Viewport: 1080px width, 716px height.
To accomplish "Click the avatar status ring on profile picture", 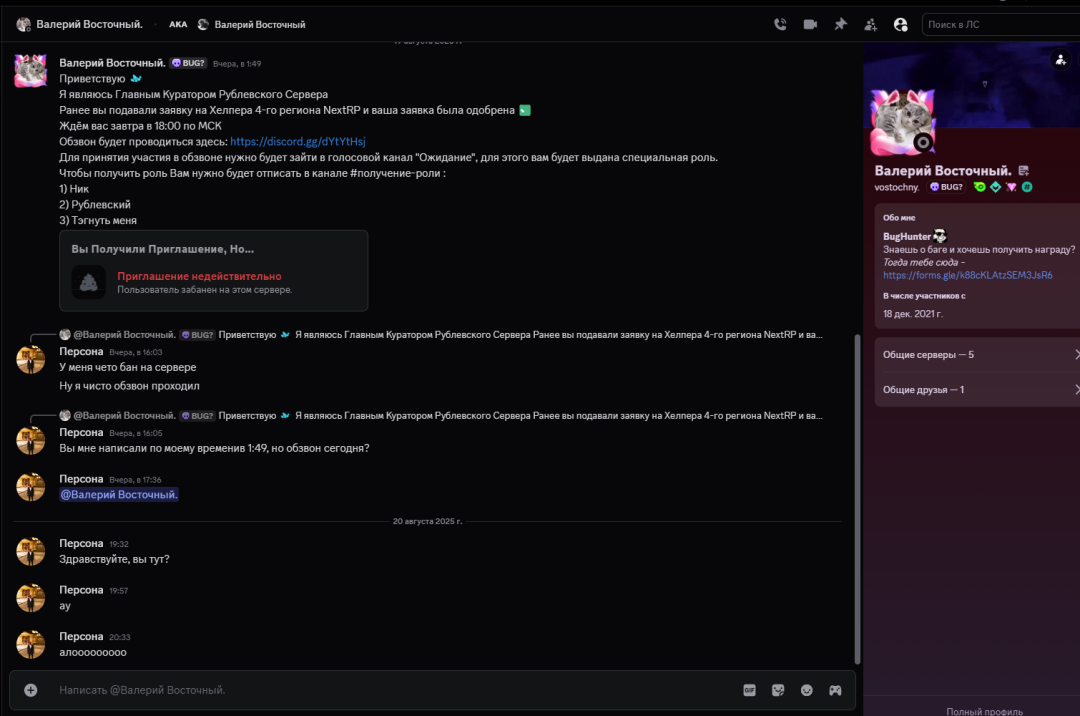I will [923, 143].
